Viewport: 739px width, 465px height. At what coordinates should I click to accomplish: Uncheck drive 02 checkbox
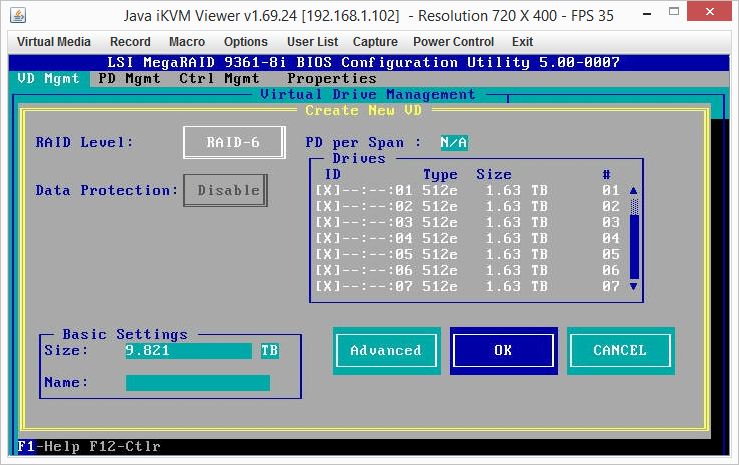328,206
